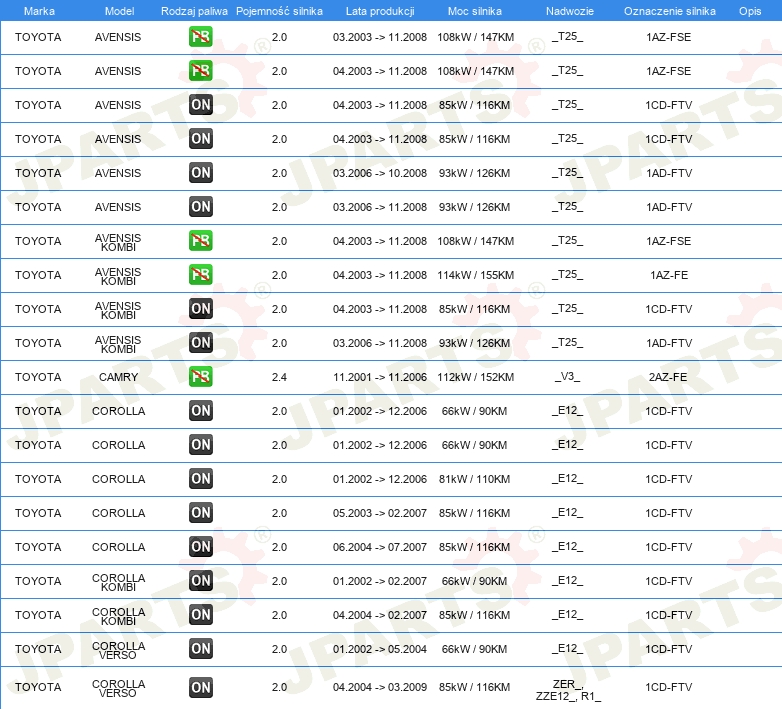
Task: Select the ON icon for the Avensis Kombi 85kW row
Action: pyautogui.click(x=200, y=309)
